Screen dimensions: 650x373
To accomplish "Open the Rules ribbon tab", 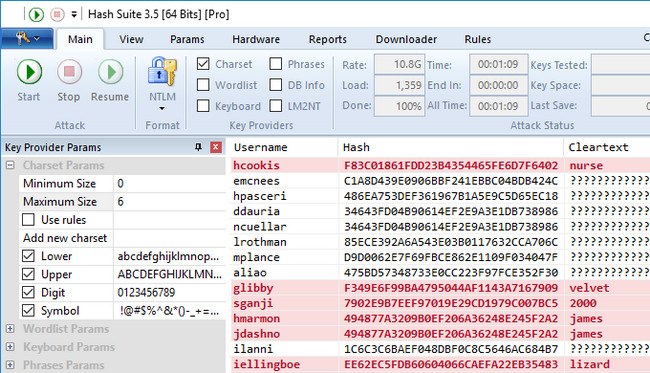I will click(x=478, y=39).
